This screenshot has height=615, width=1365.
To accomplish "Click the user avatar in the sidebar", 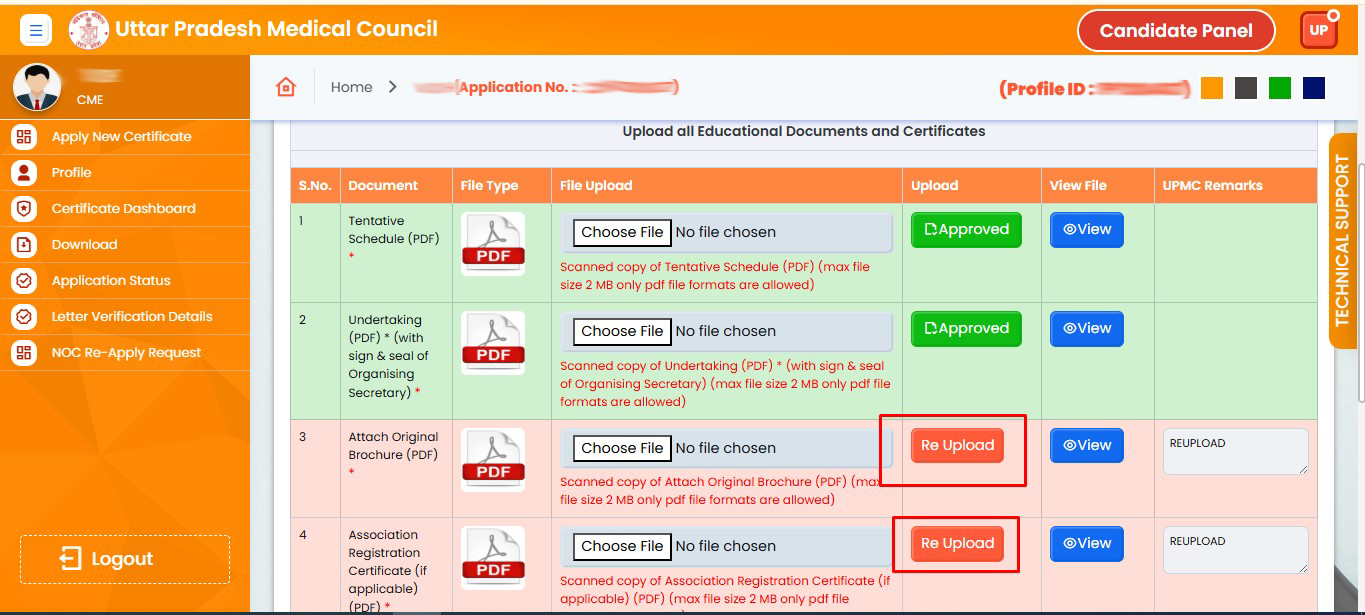I will click(x=37, y=87).
